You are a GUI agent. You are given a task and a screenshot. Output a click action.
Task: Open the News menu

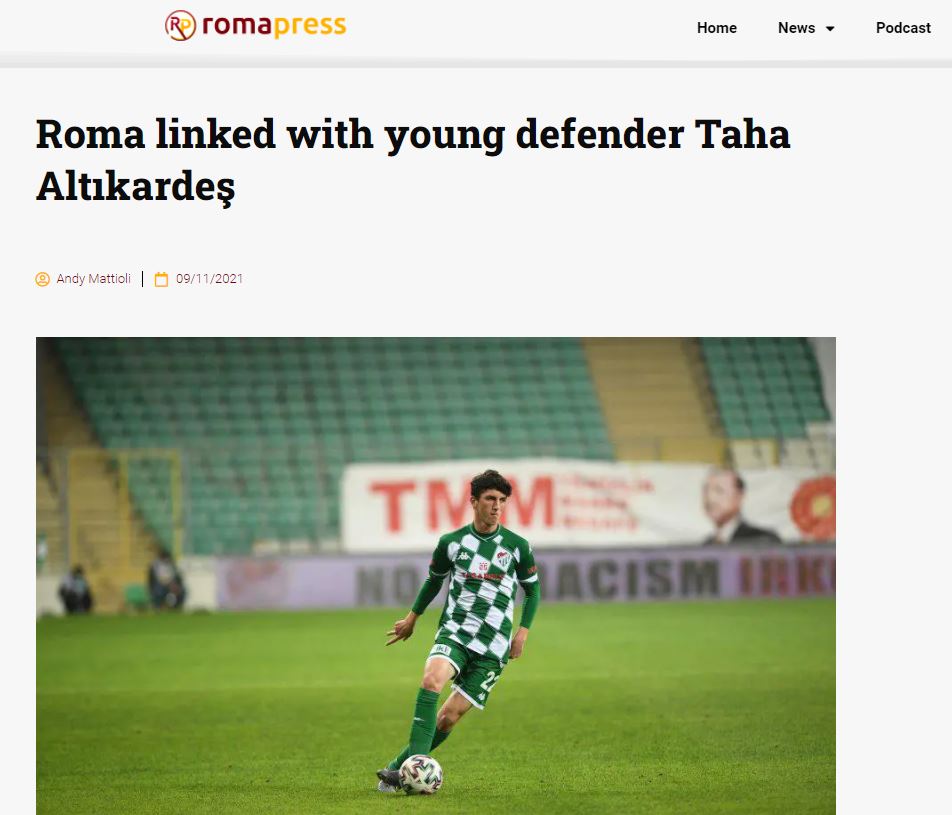click(797, 28)
